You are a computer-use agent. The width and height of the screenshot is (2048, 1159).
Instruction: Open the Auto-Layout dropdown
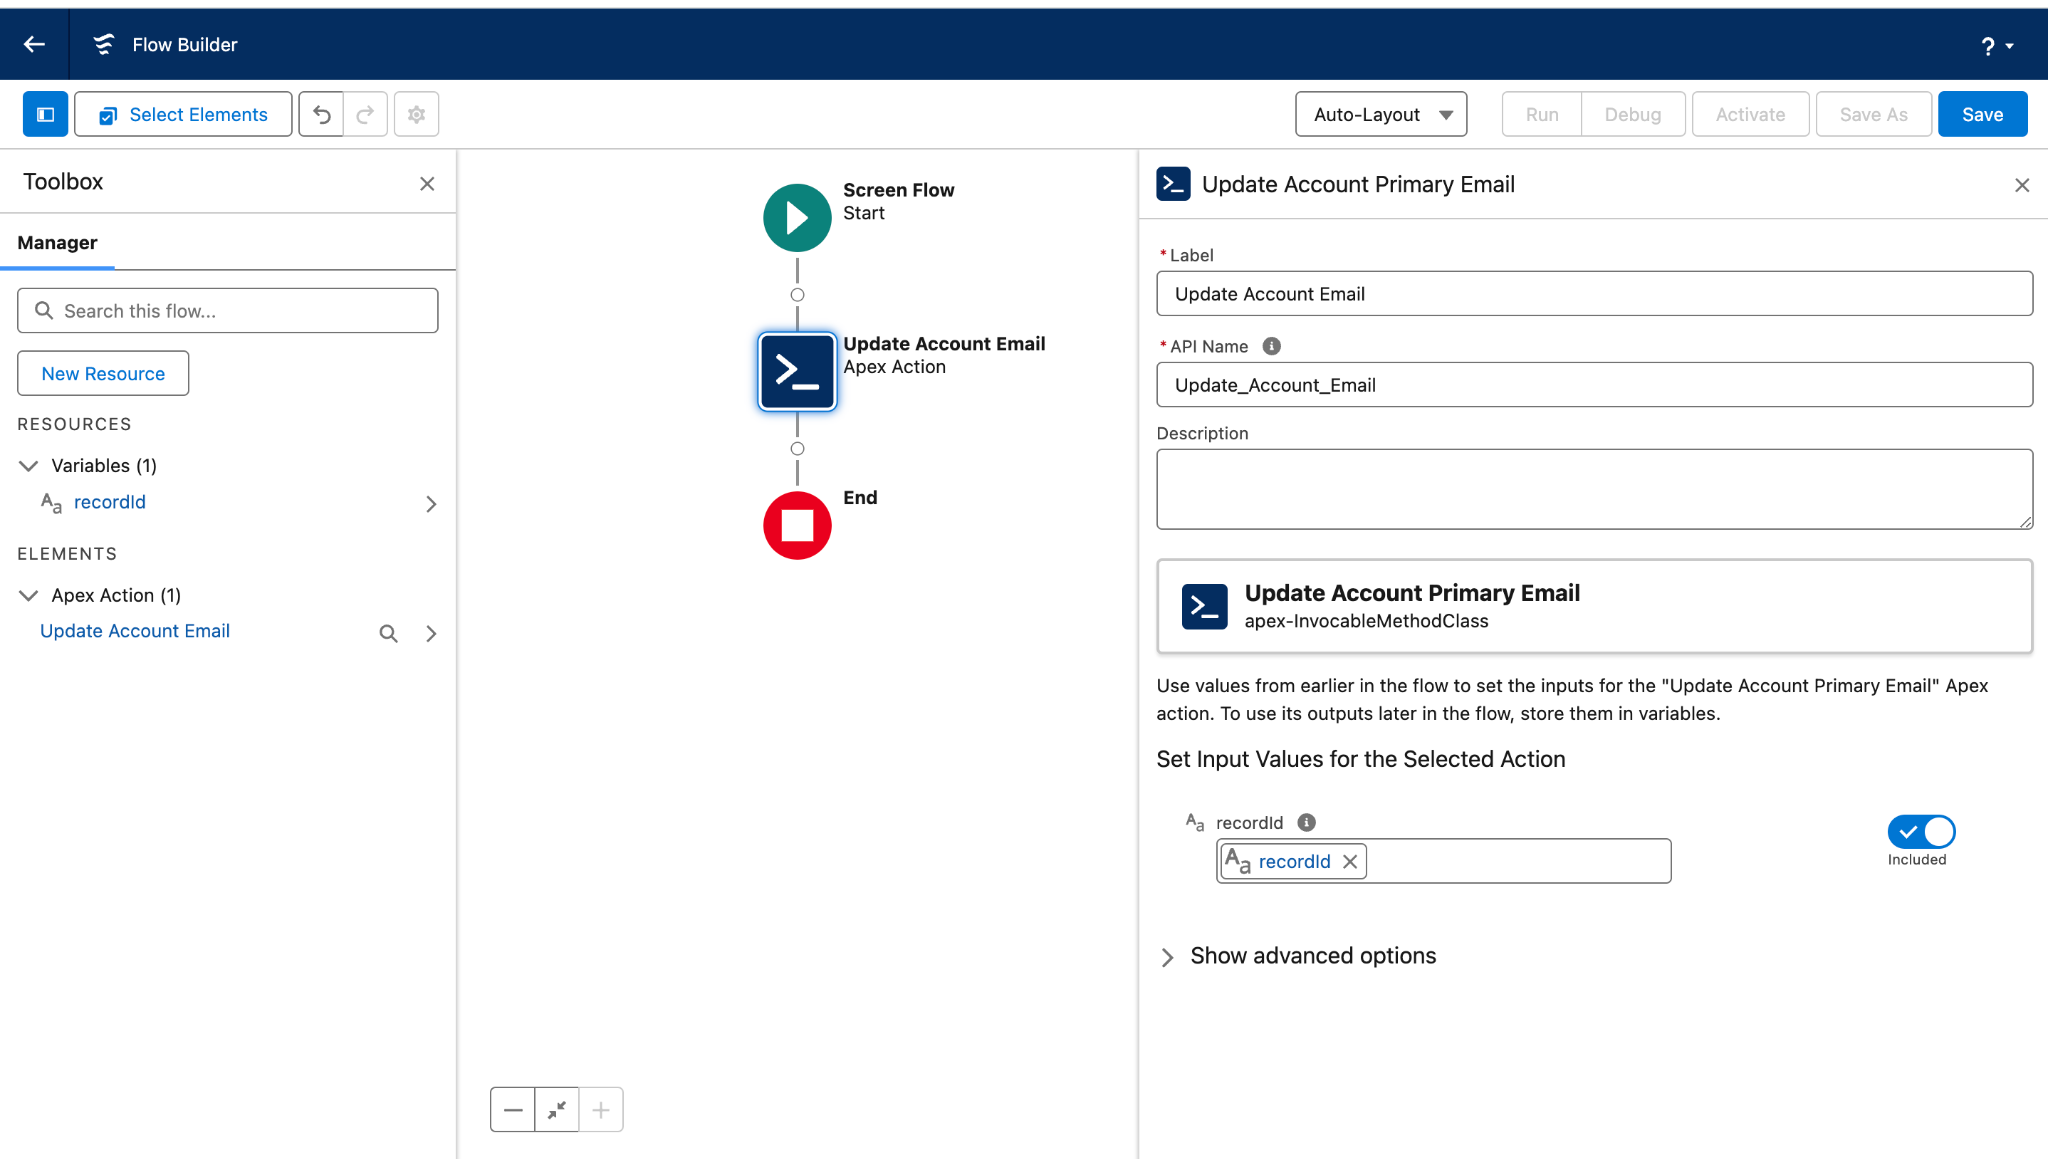[1380, 114]
